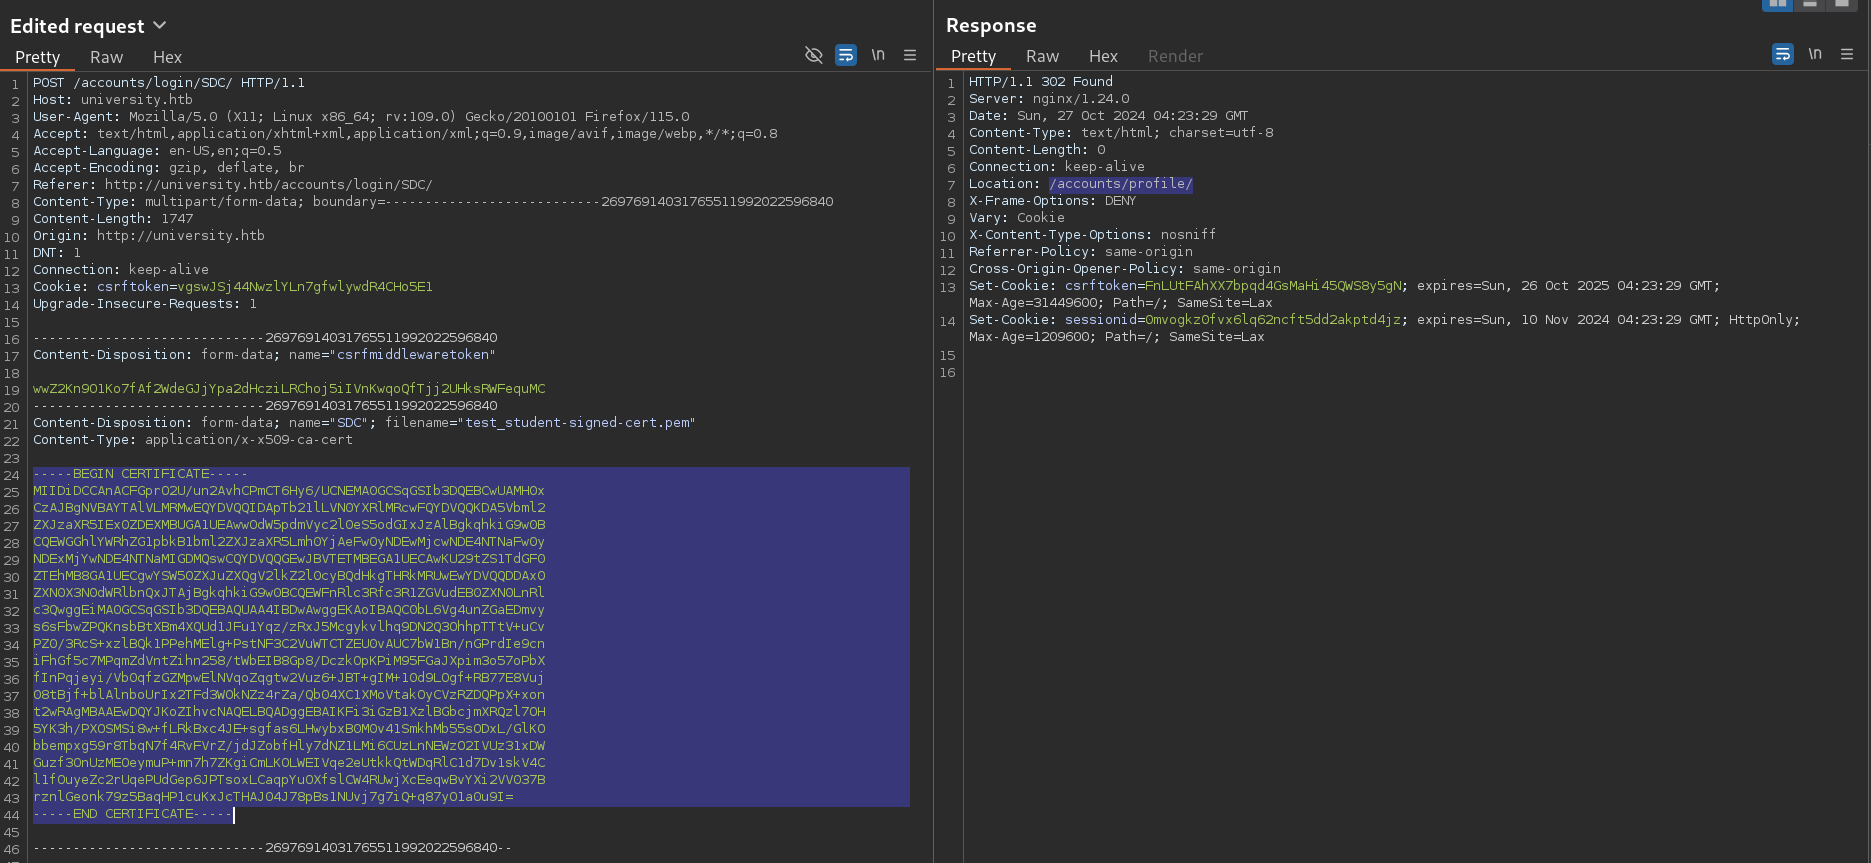Toggle hide non-printable characters eye icon in request
The height and width of the screenshot is (863, 1871).
(814, 55)
